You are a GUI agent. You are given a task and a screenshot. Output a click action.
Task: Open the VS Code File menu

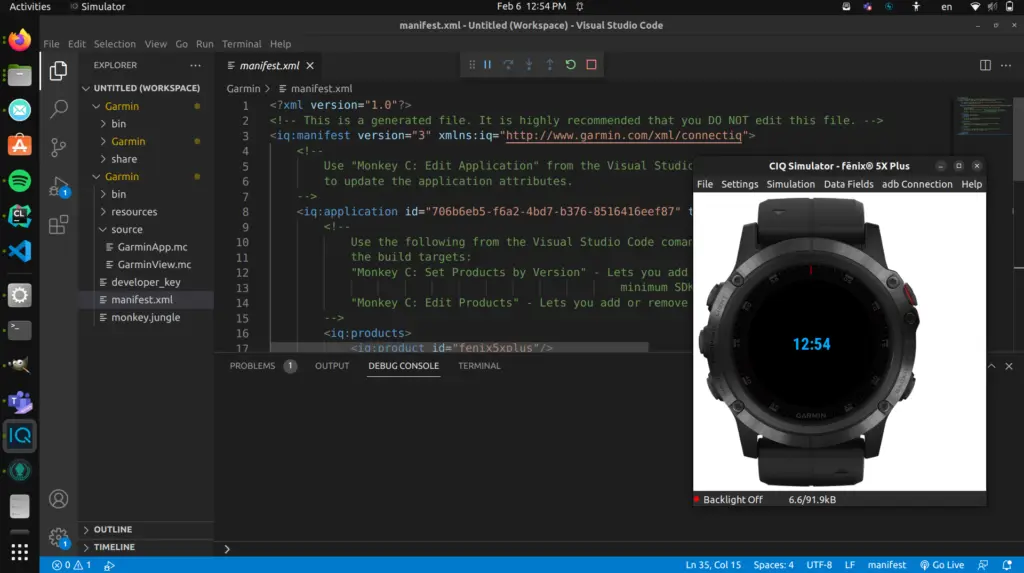tap(51, 44)
